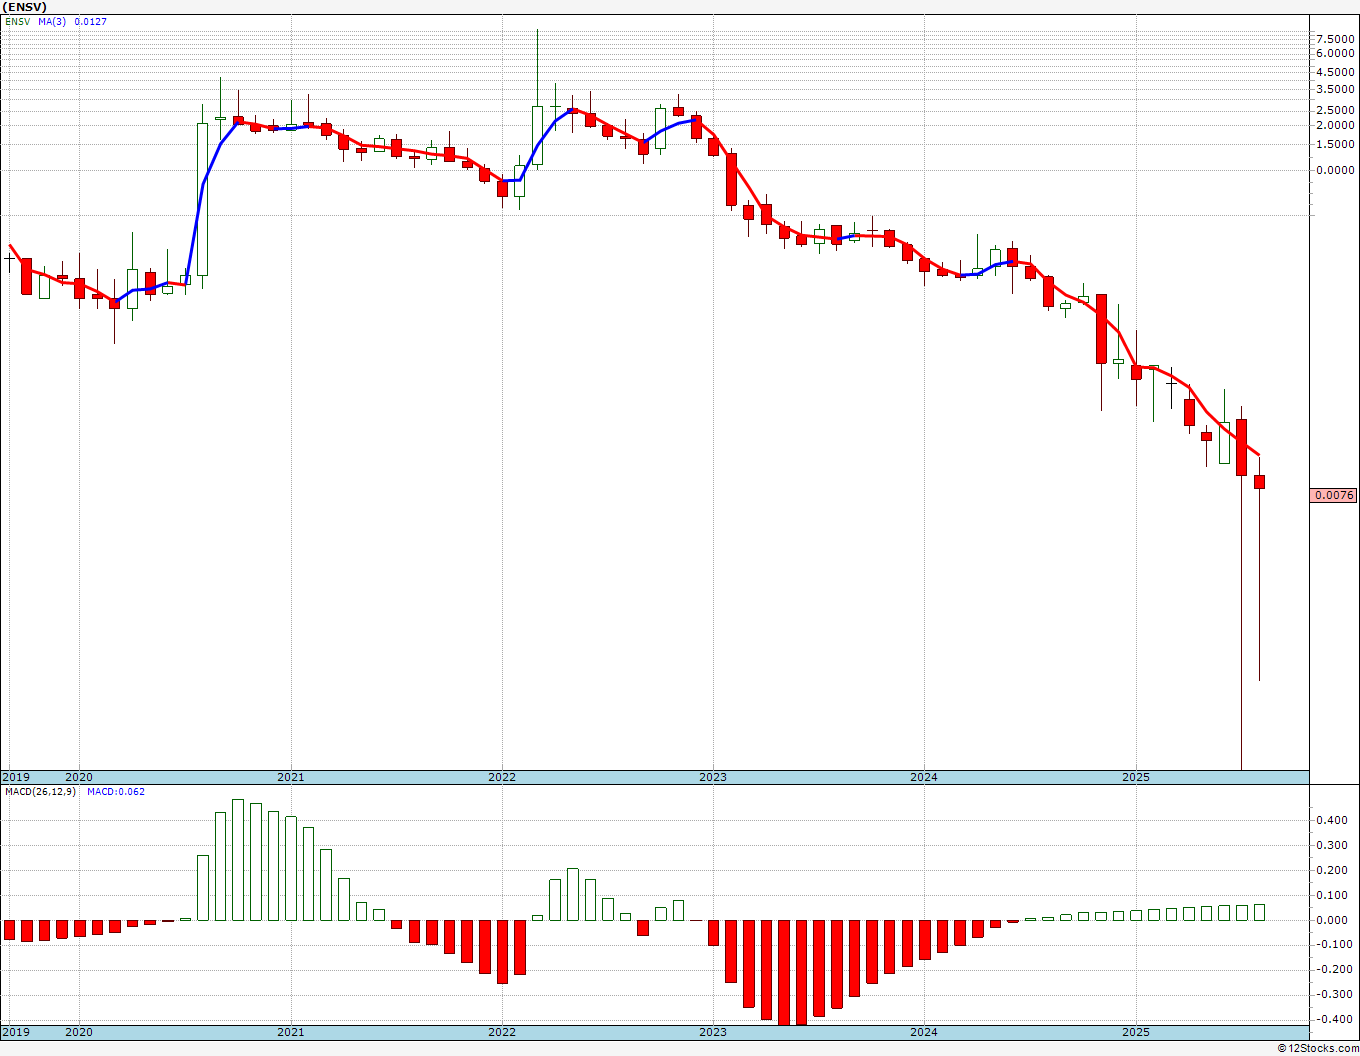Click the current price tag 0.0076
Viewport: 1360px width, 1056px height.
(1334, 495)
